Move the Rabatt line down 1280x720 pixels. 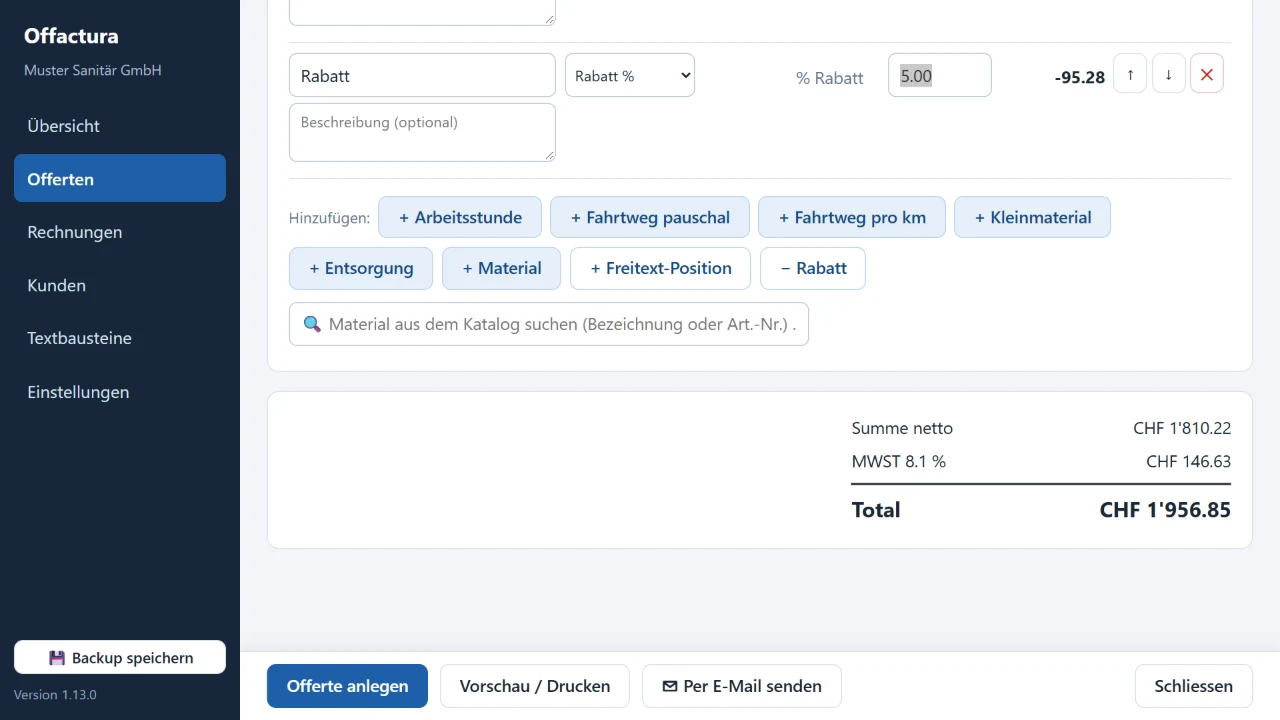[x=1169, y=75]
